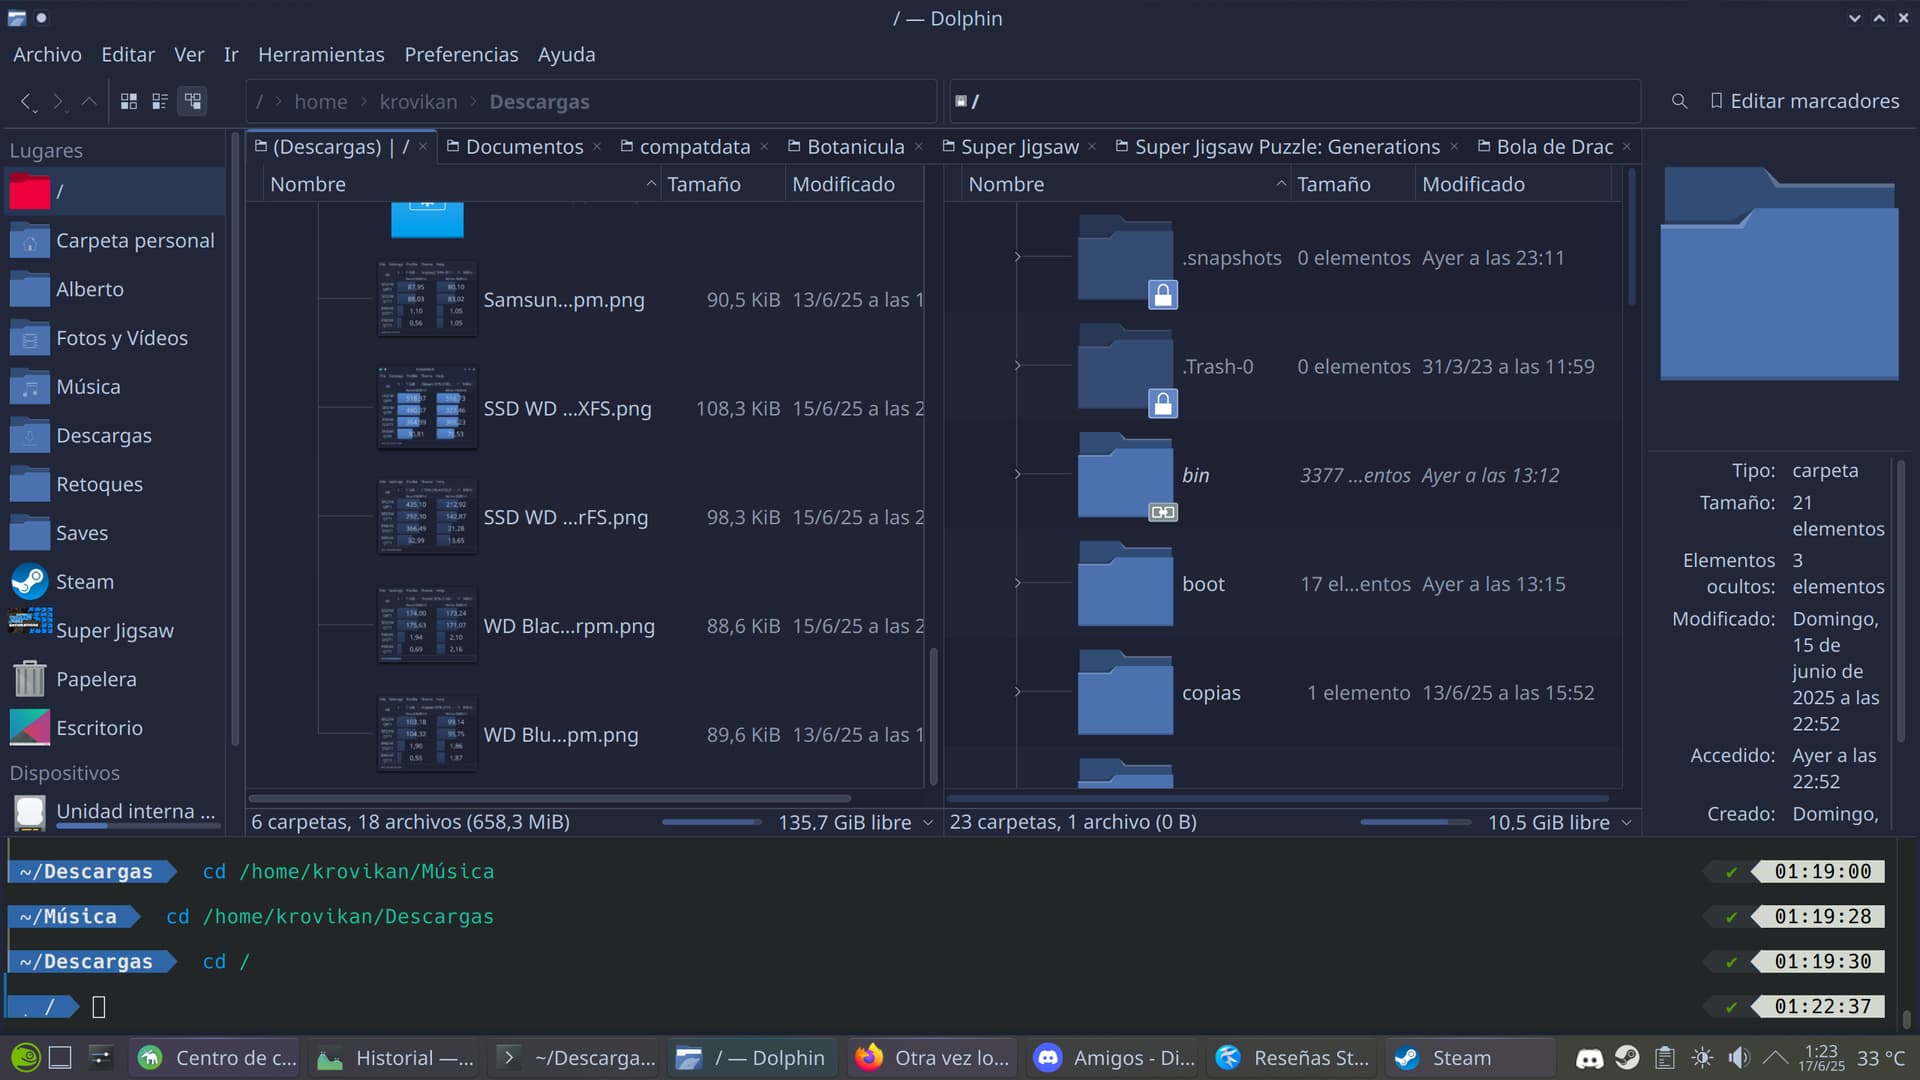Screen dimensions: 1920x1080
Task: Open Saves place in sidebar
Action: (x=115, y=533)
